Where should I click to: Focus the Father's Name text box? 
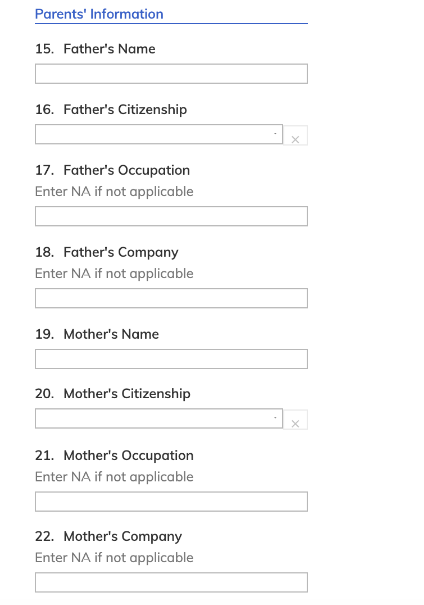pyautogui.click(x=171, y=74)
